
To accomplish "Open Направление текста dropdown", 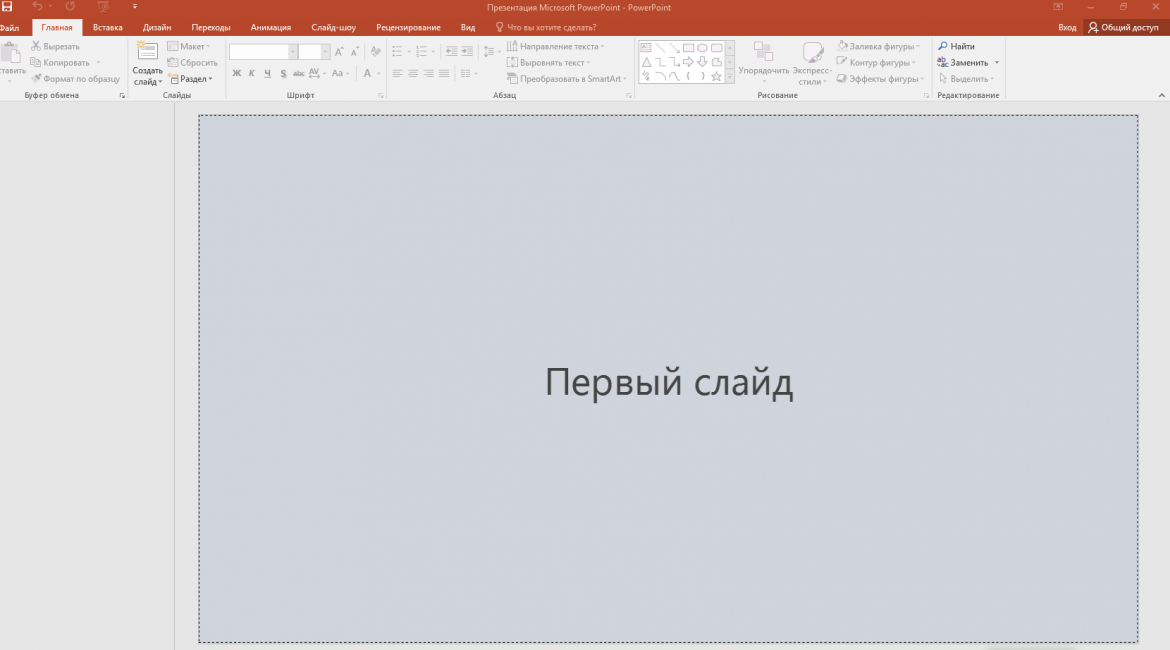I will click(556, 46).
